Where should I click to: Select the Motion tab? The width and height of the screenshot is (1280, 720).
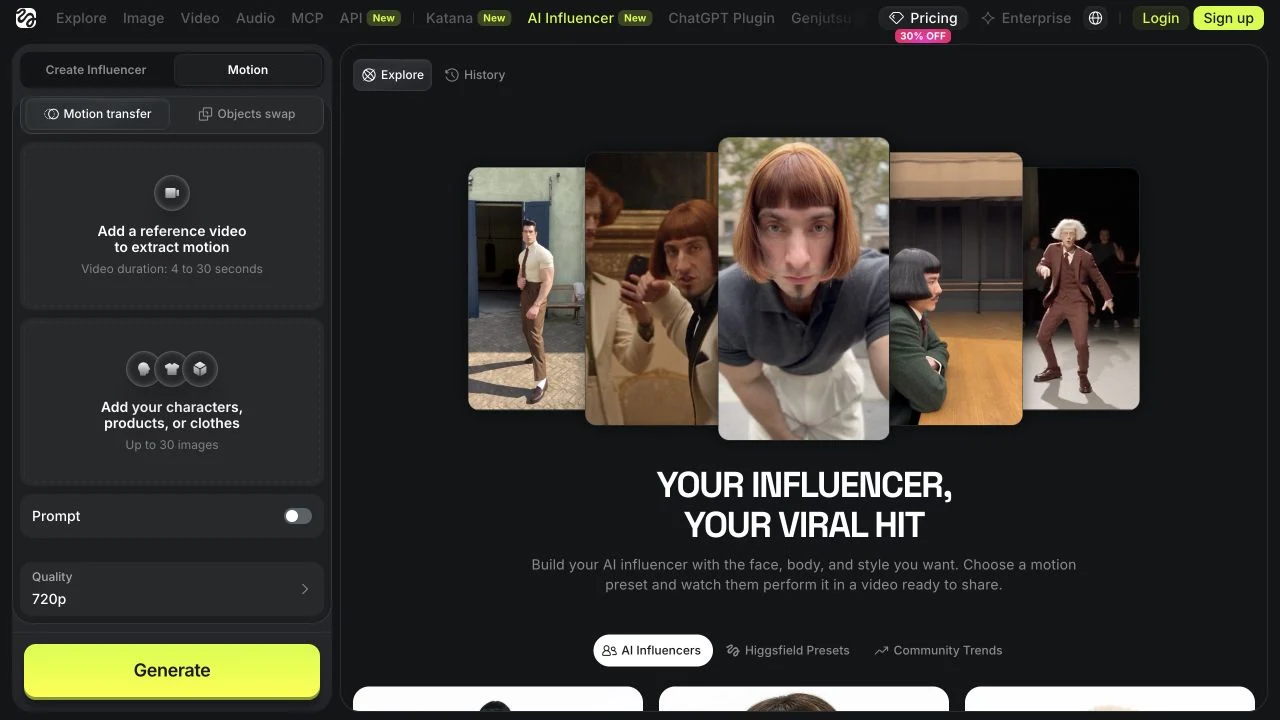tap(248, 70)
